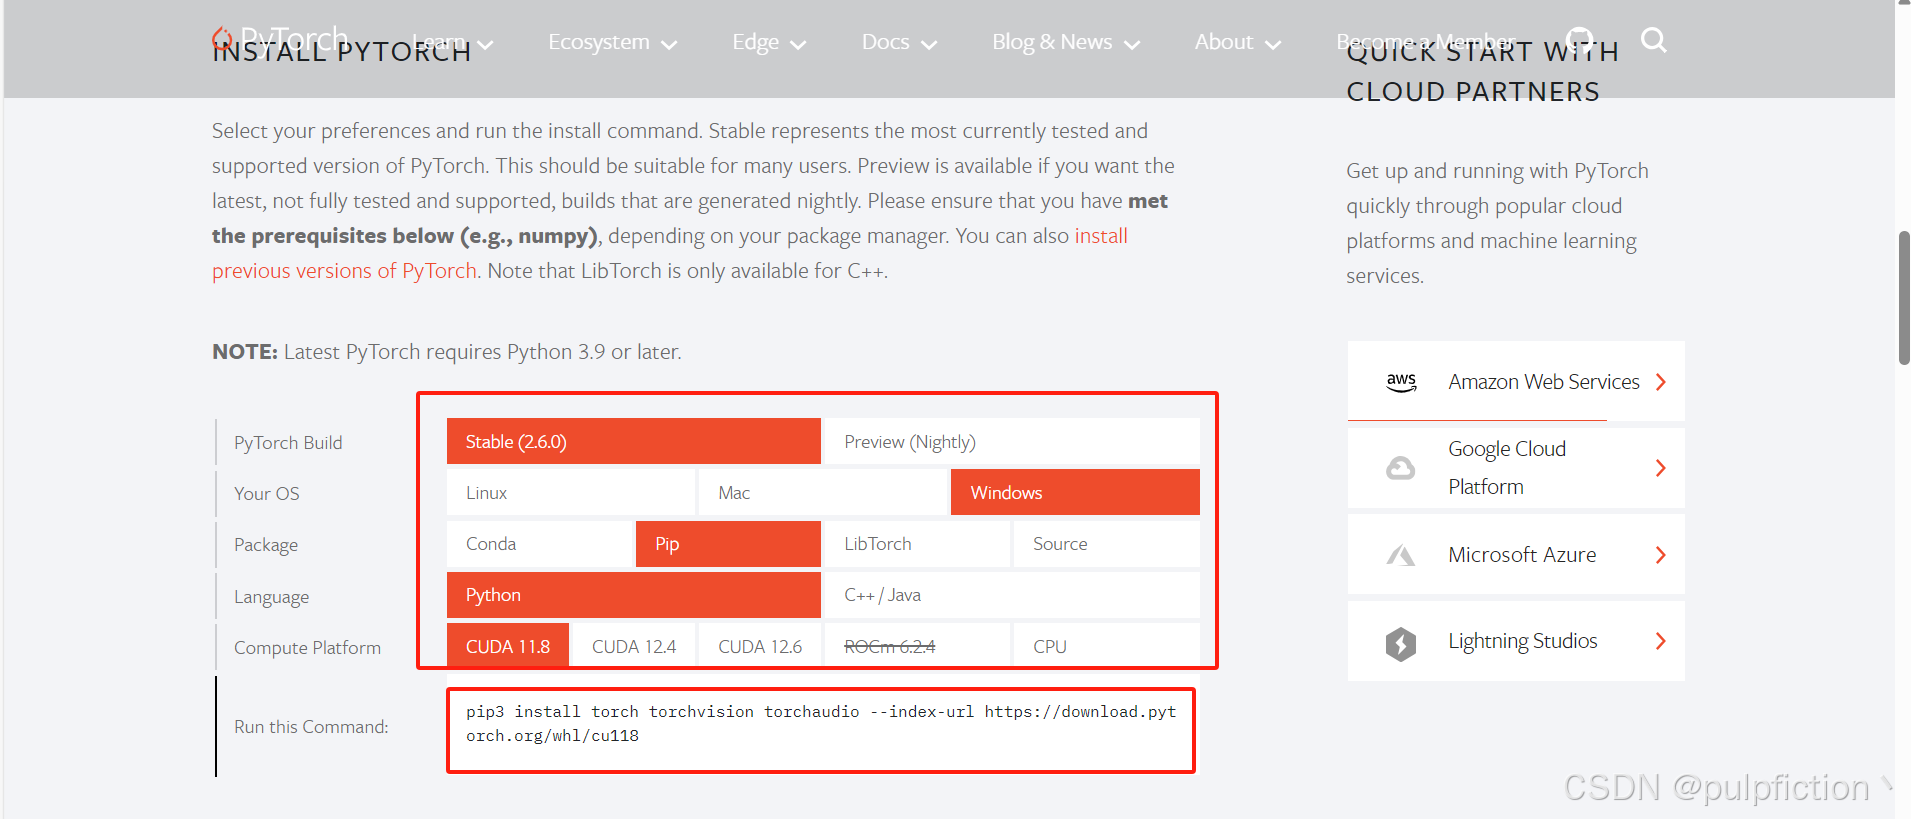Select ROCm 6.2.4 compute platform

(917, 646)
